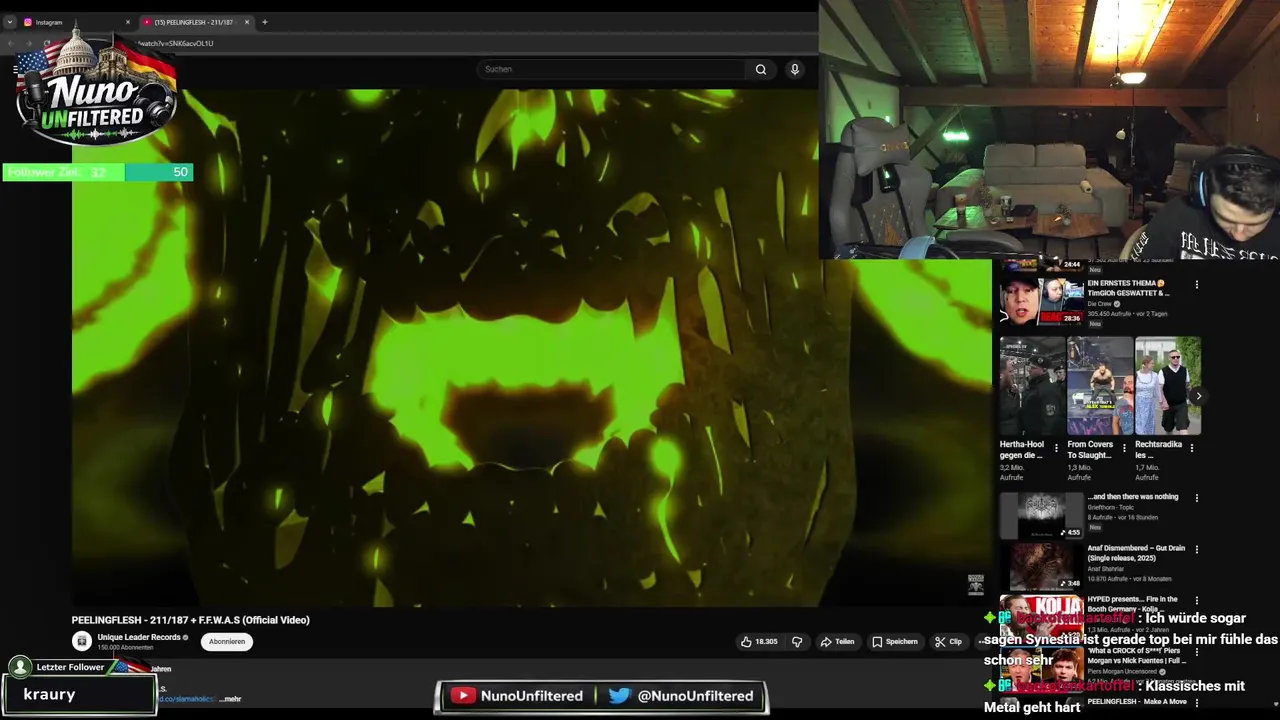Open Hertha-Hool gegen die short thumbnail
The image size is (1280, 720).
(1032, 386)
